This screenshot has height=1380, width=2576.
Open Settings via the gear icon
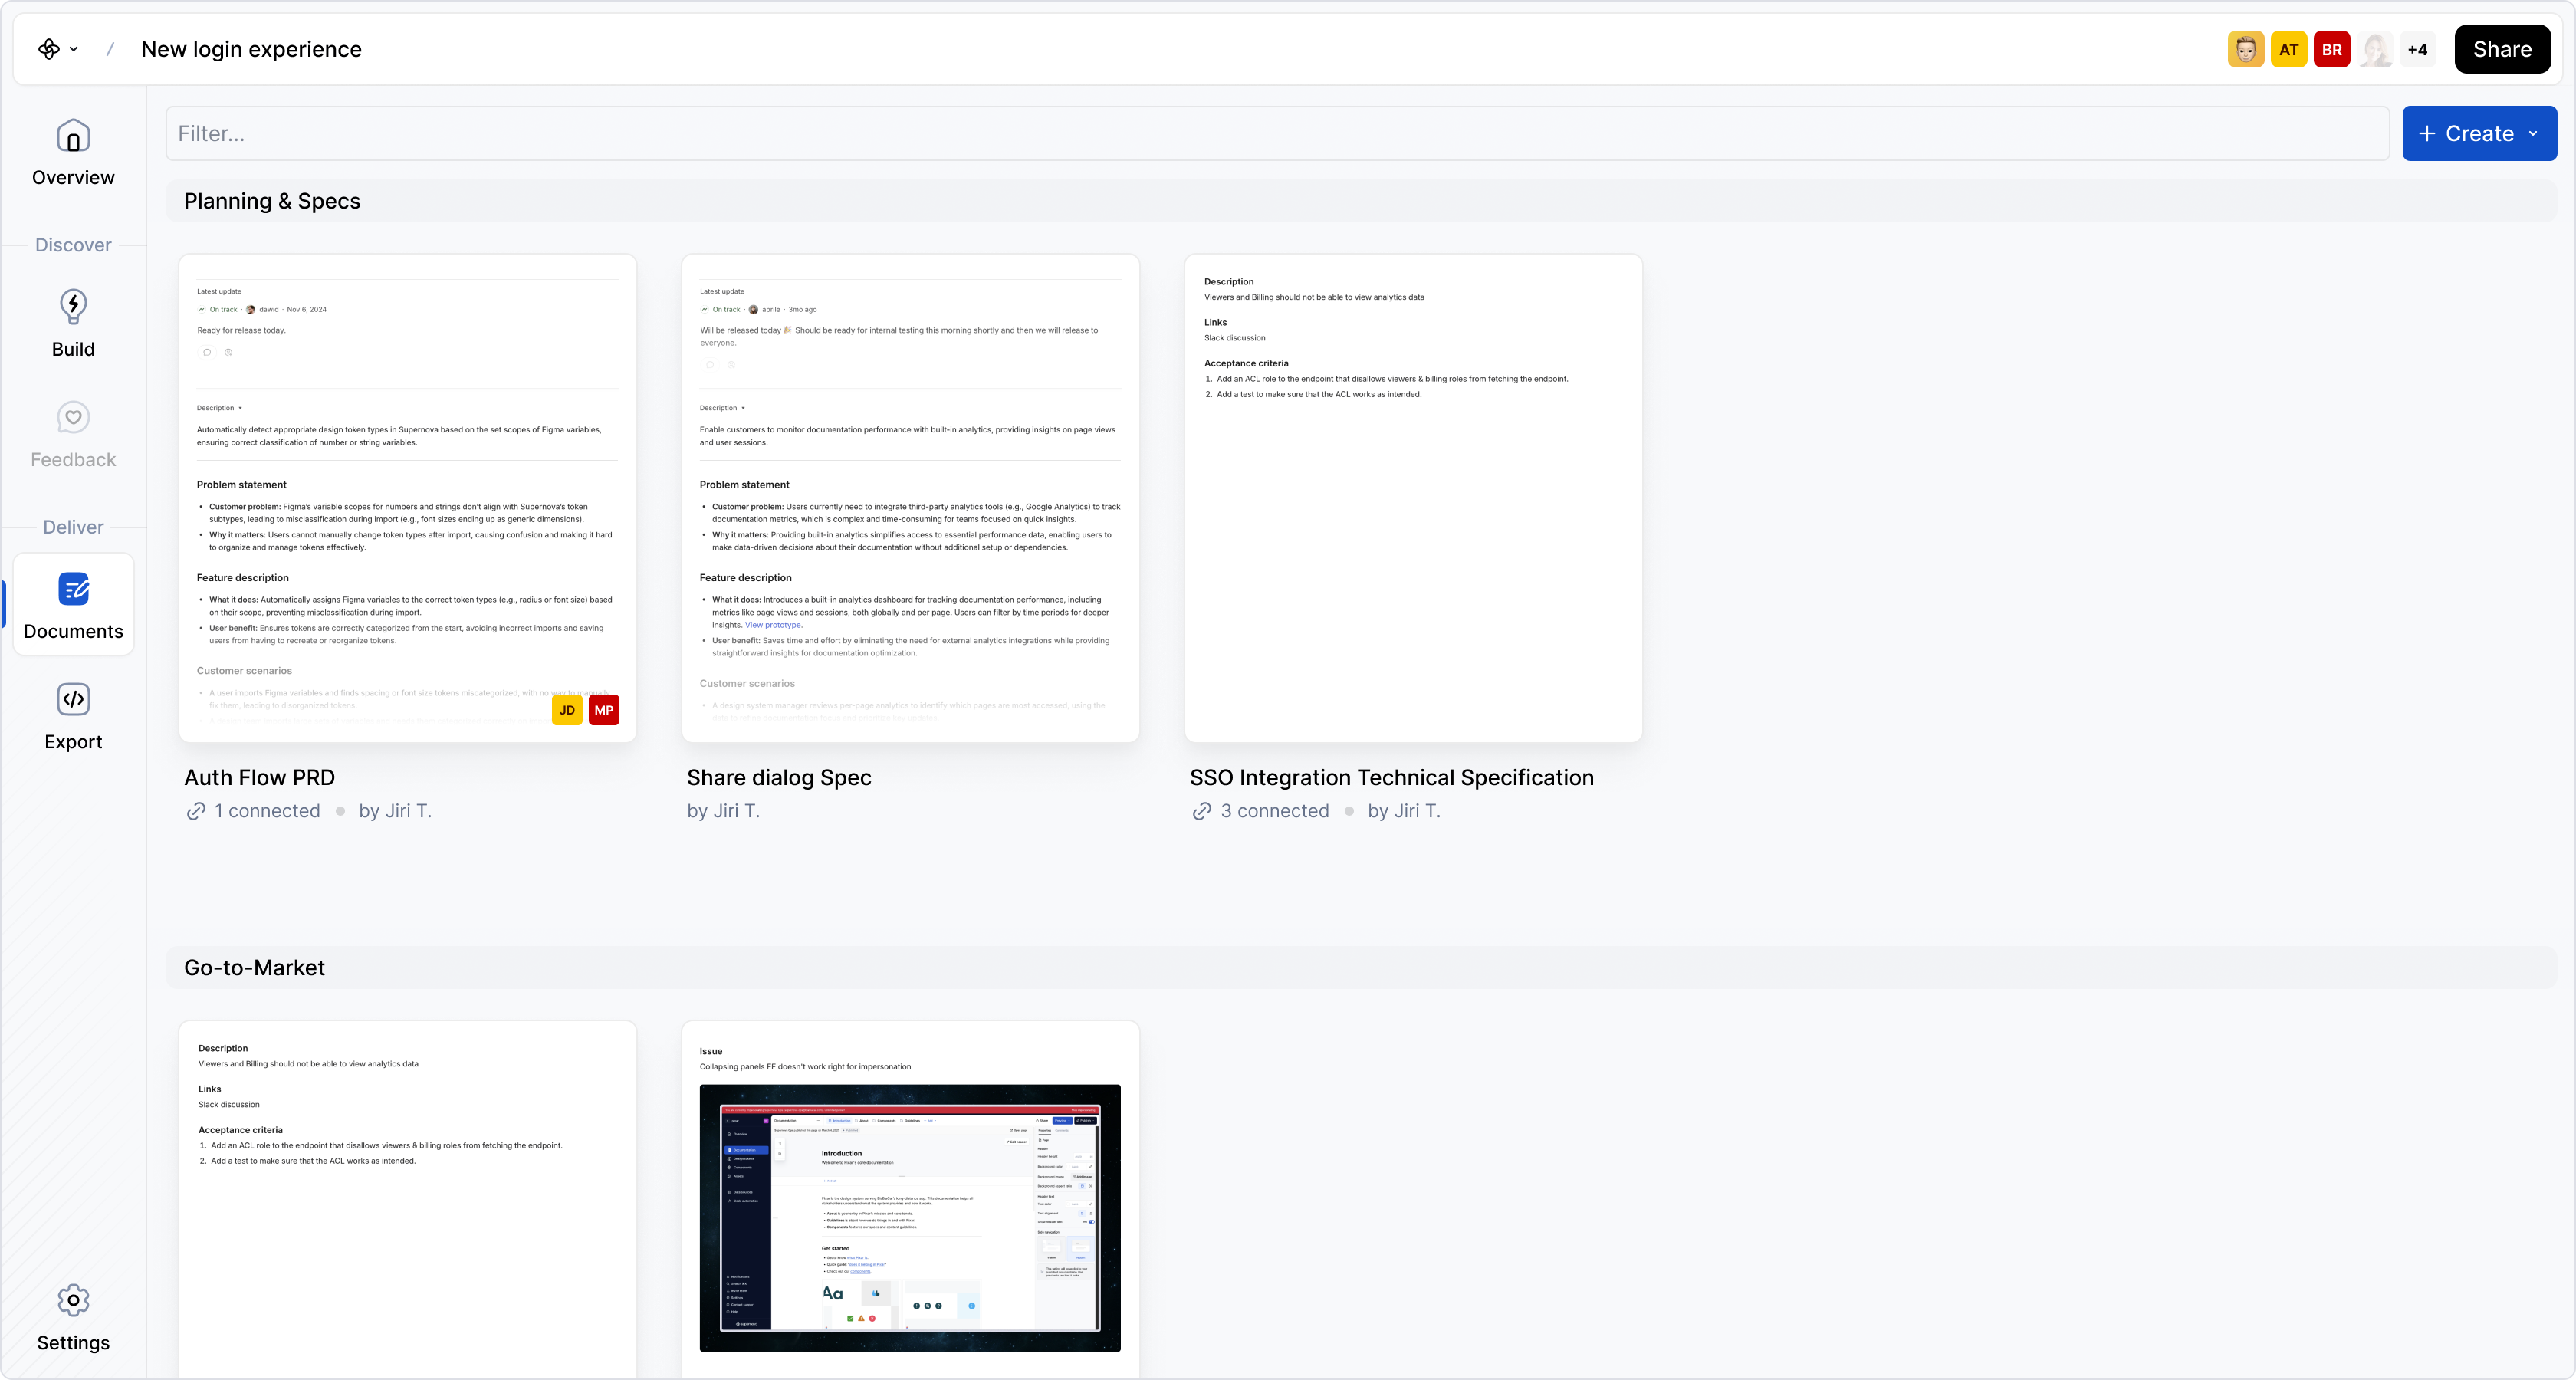pyautogui.click(x=73, y=1301)
